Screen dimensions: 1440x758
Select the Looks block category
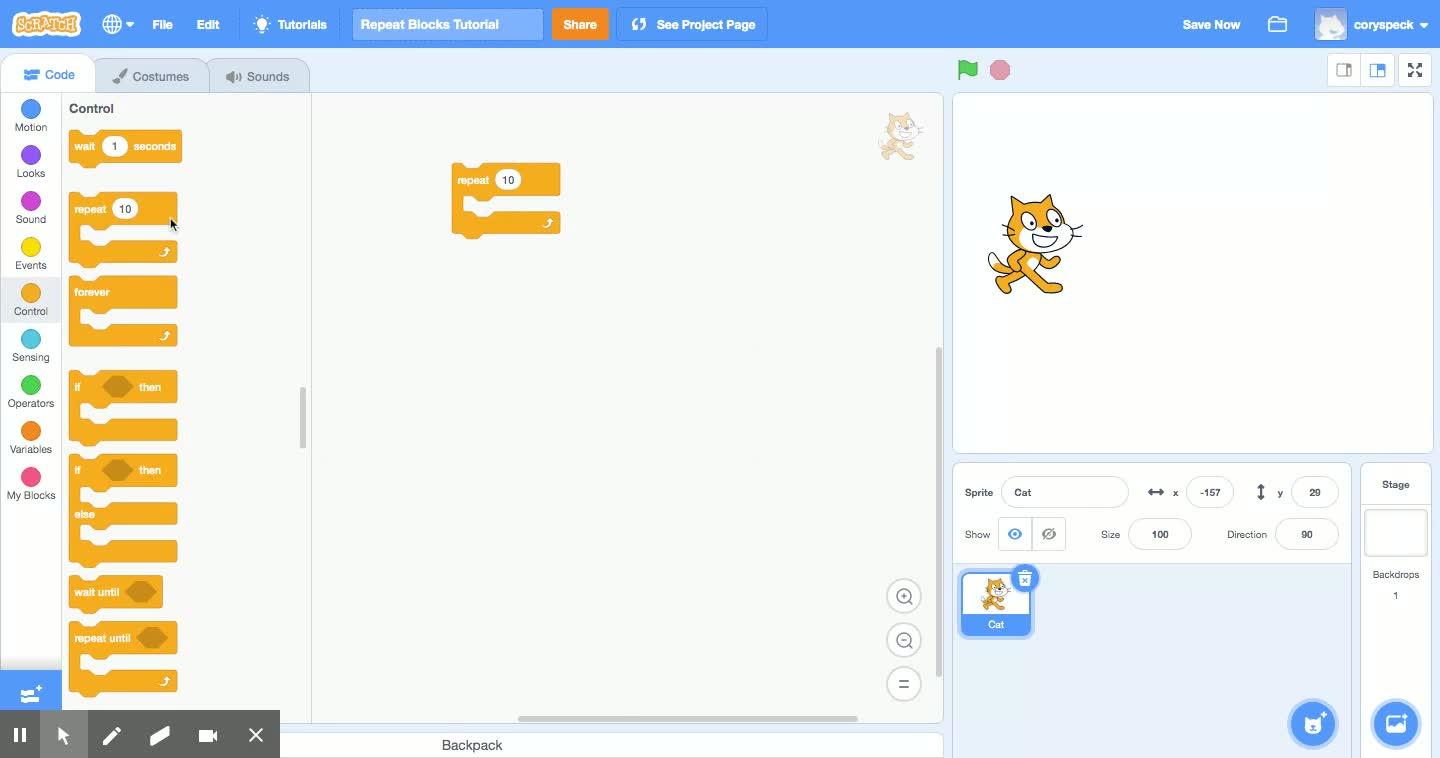pos(31,162)
